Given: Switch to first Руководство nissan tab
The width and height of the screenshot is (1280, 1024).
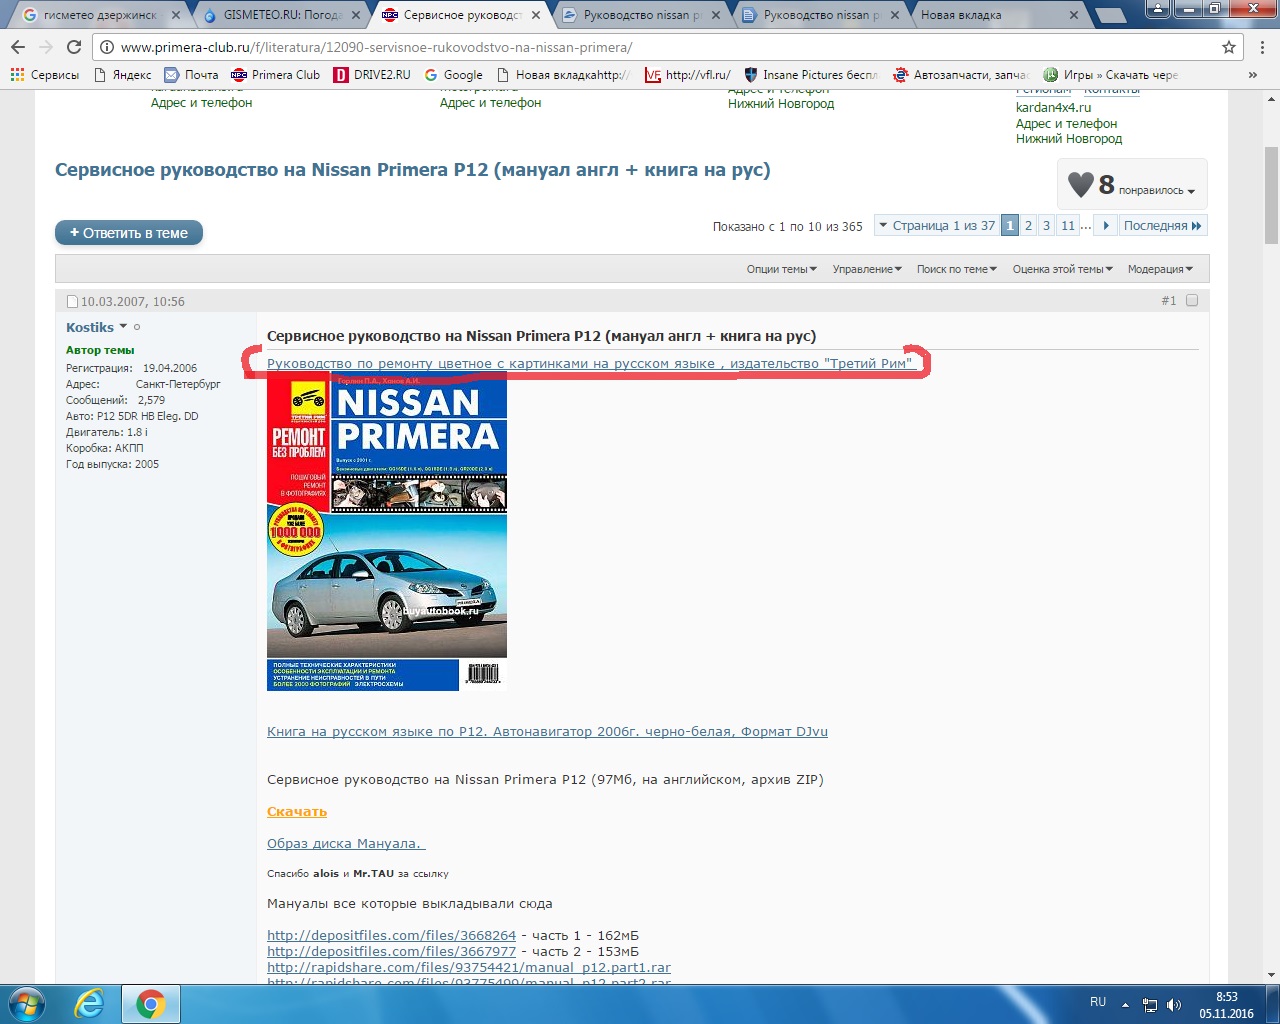Looking at the screenshot, I should (x=641, y=15).
